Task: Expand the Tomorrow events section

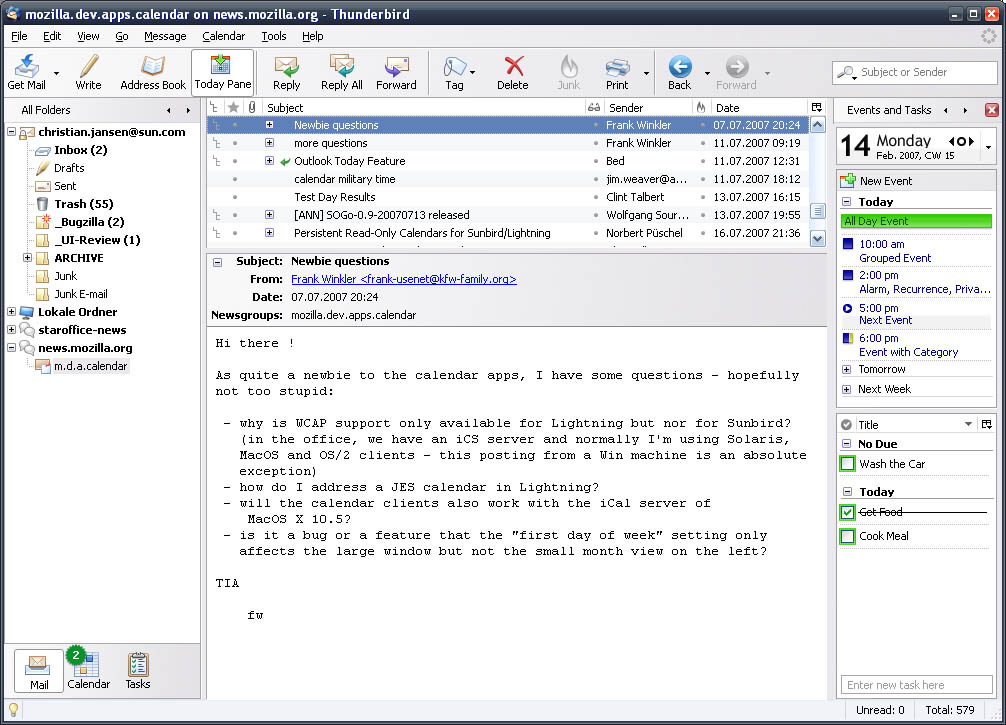Action: pos(846,370)
